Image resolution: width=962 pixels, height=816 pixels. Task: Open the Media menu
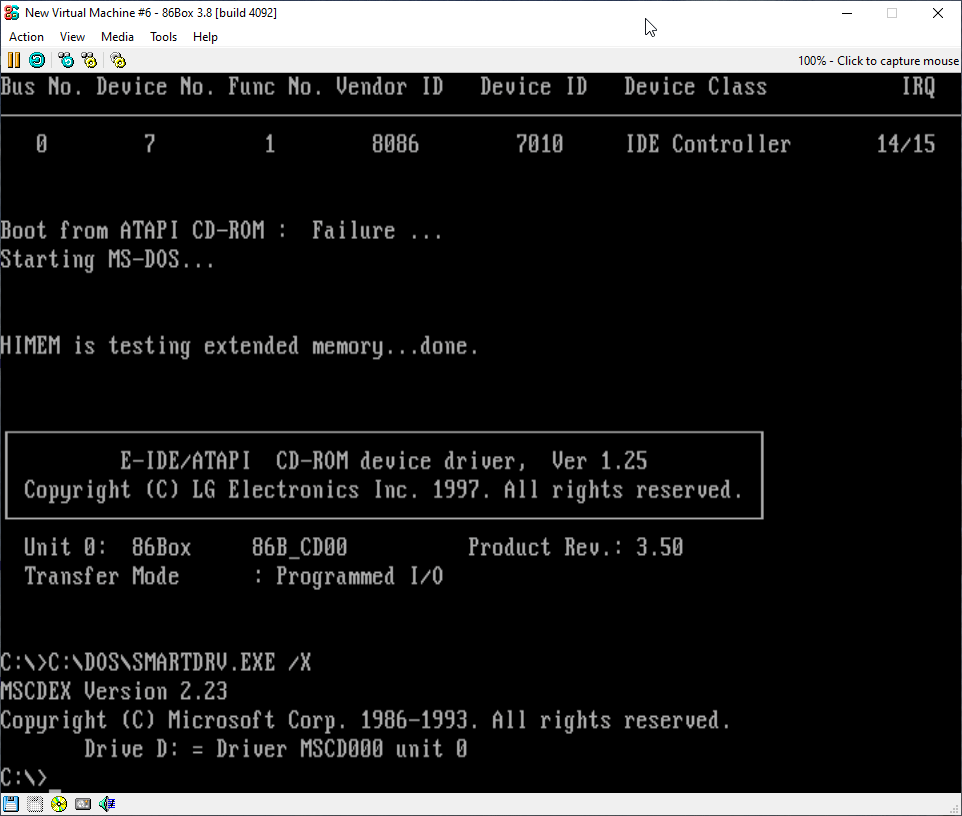tap(117, 37)
